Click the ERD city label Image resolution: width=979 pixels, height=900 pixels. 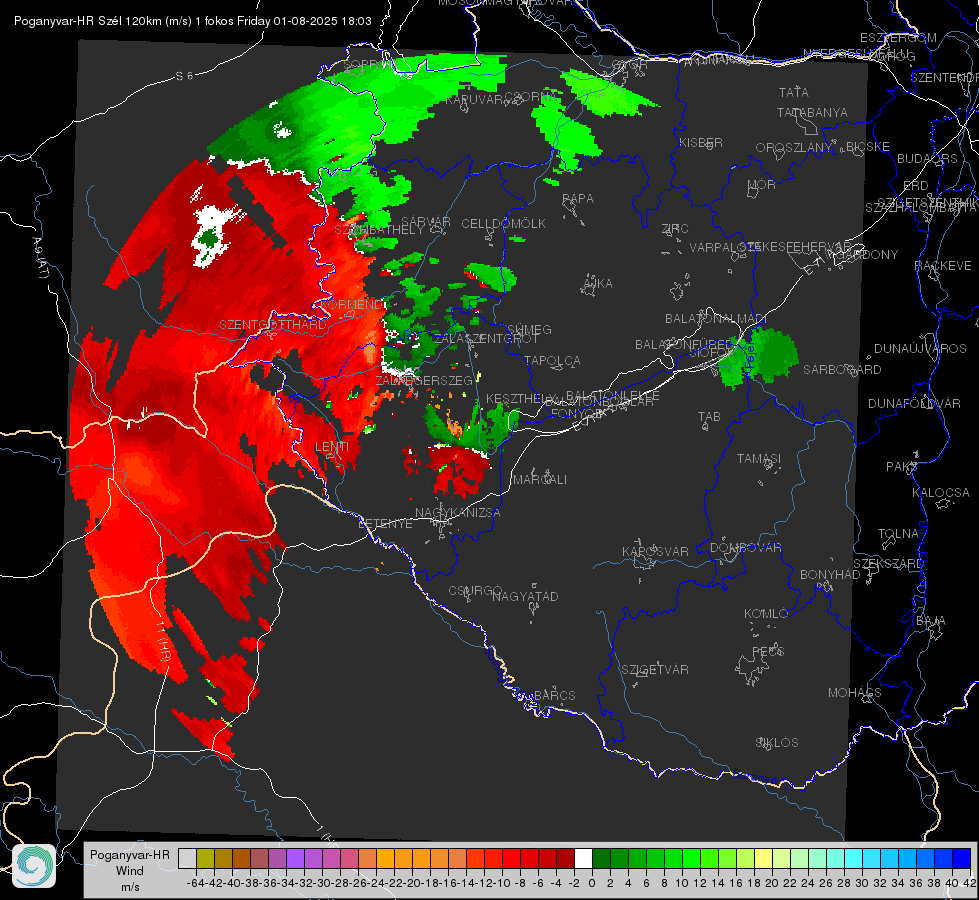(x=915, y=186)
